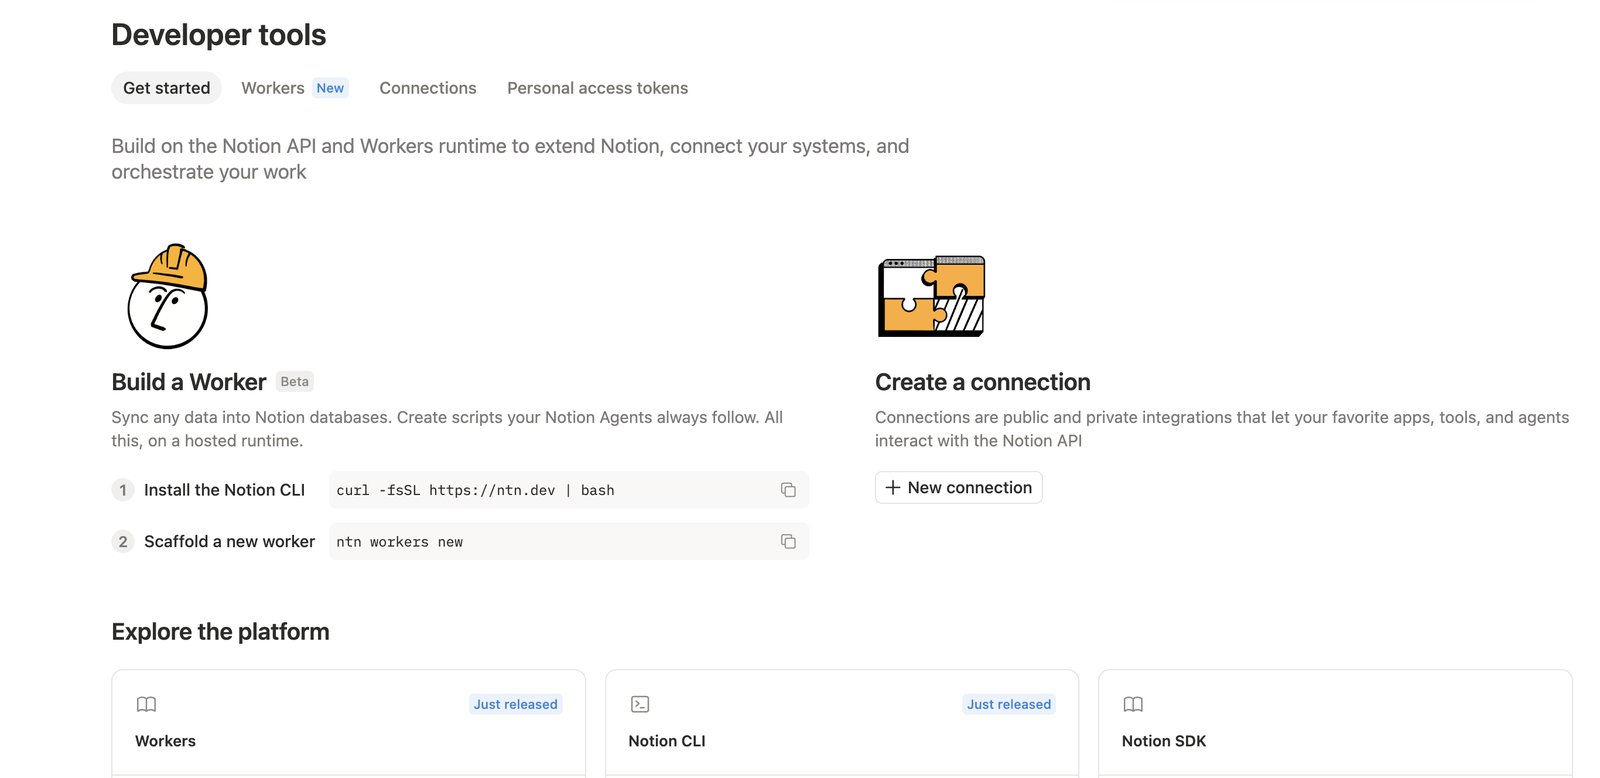This screenshot has width=1600, height=778.
Task: Click the step 2 number badge
Action: click(123, 542)
